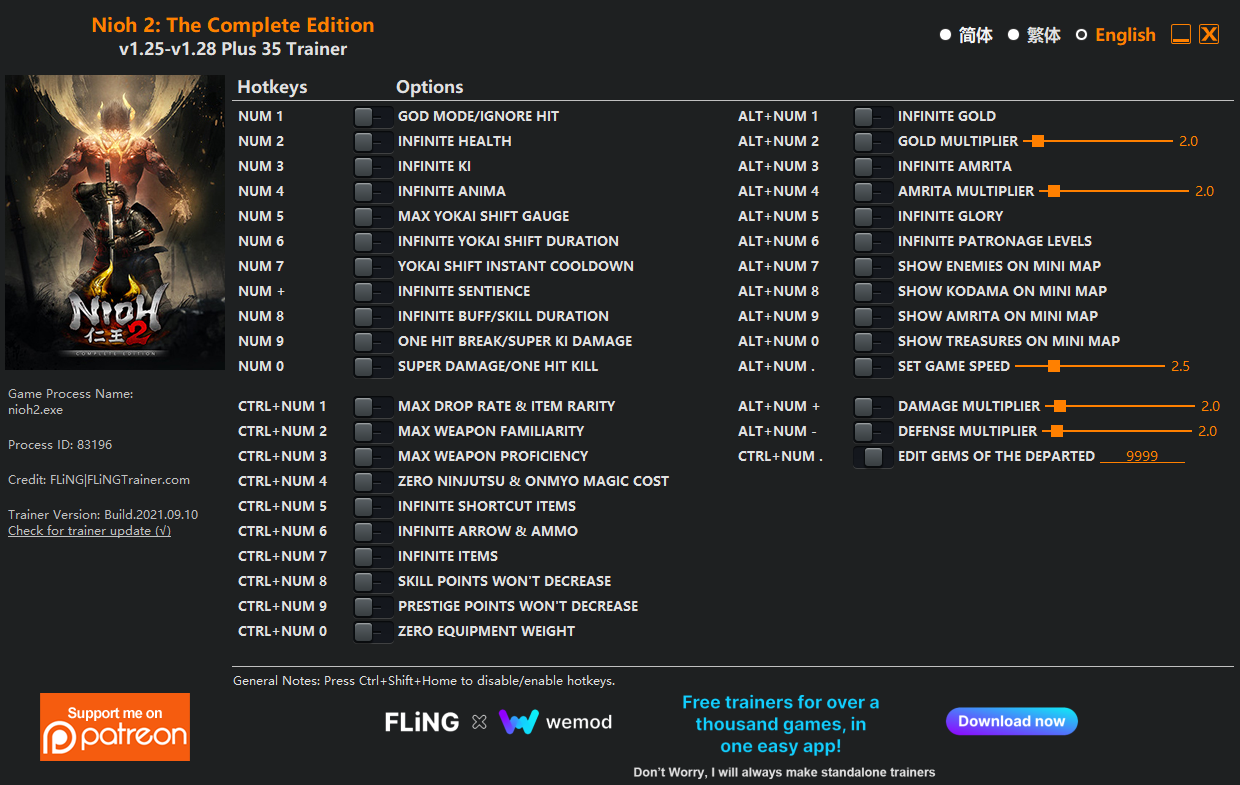Click Edit Gems of the Departed value field
1240x785 pixels.
coord(1141,456)
